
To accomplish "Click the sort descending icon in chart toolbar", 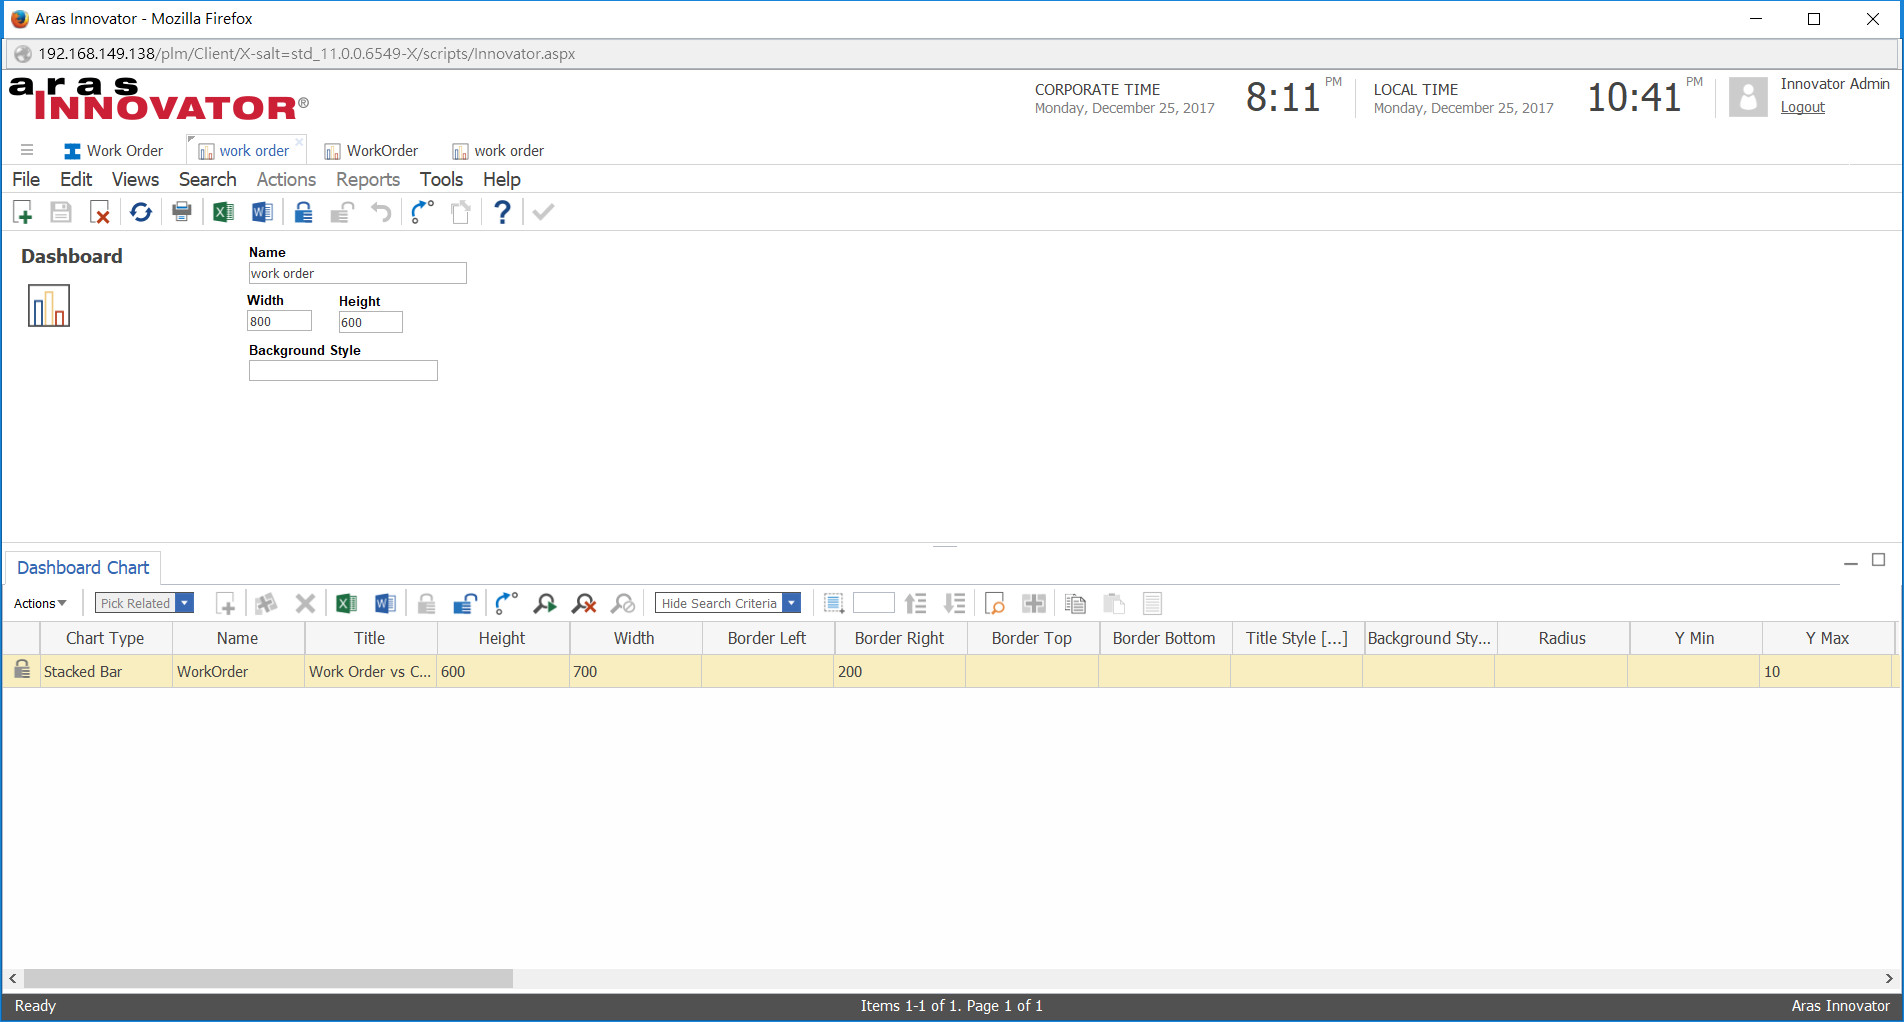I will coord(954,603).
